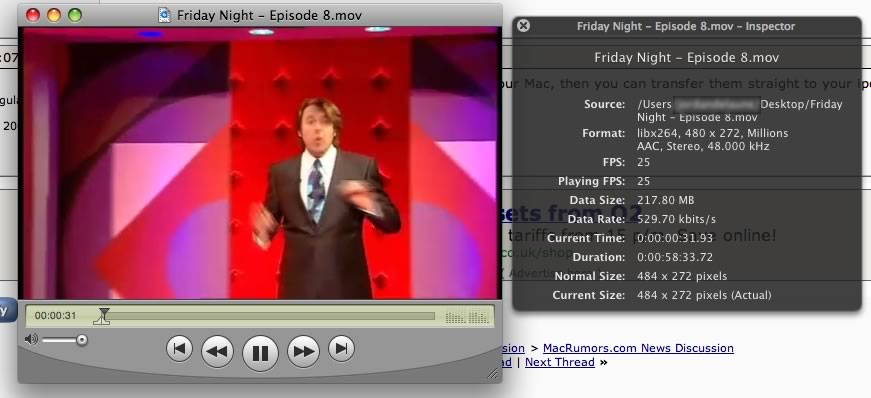Click the Playing FPS value in Inspector

[644, 181]
